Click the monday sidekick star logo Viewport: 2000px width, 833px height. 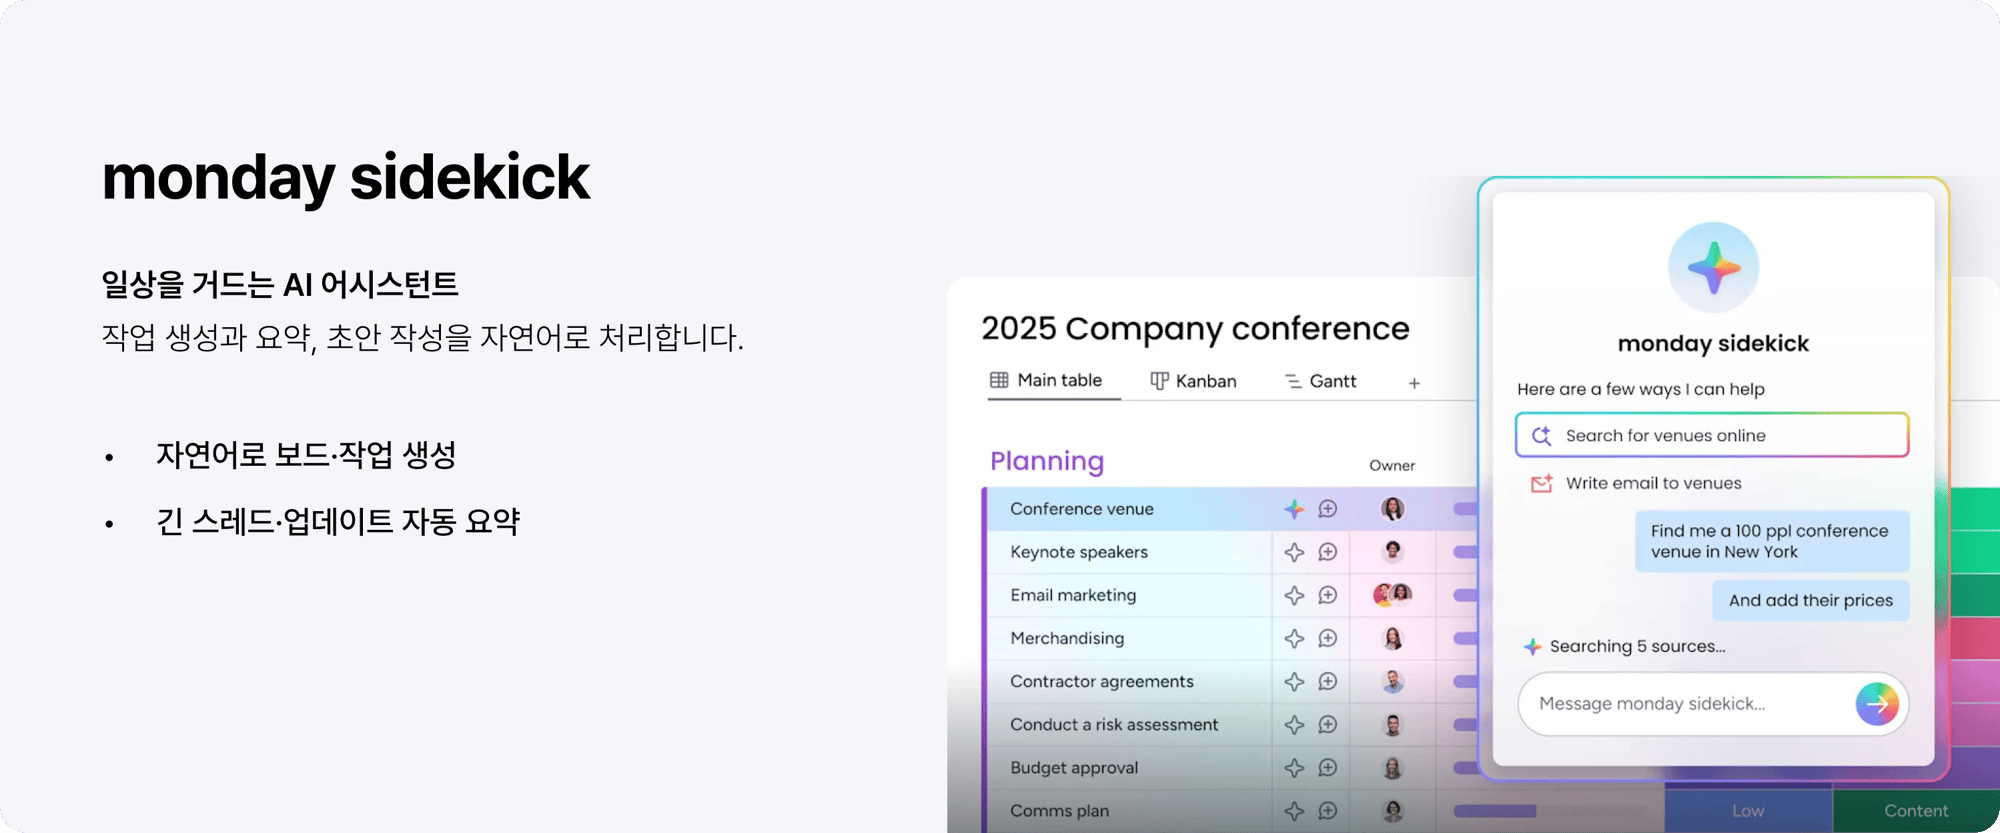click(x=1713, y=267)
